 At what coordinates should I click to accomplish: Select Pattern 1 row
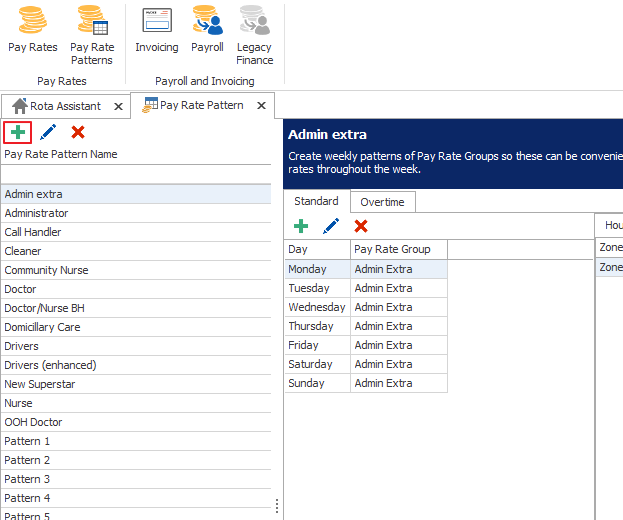(x=136, y=441)
